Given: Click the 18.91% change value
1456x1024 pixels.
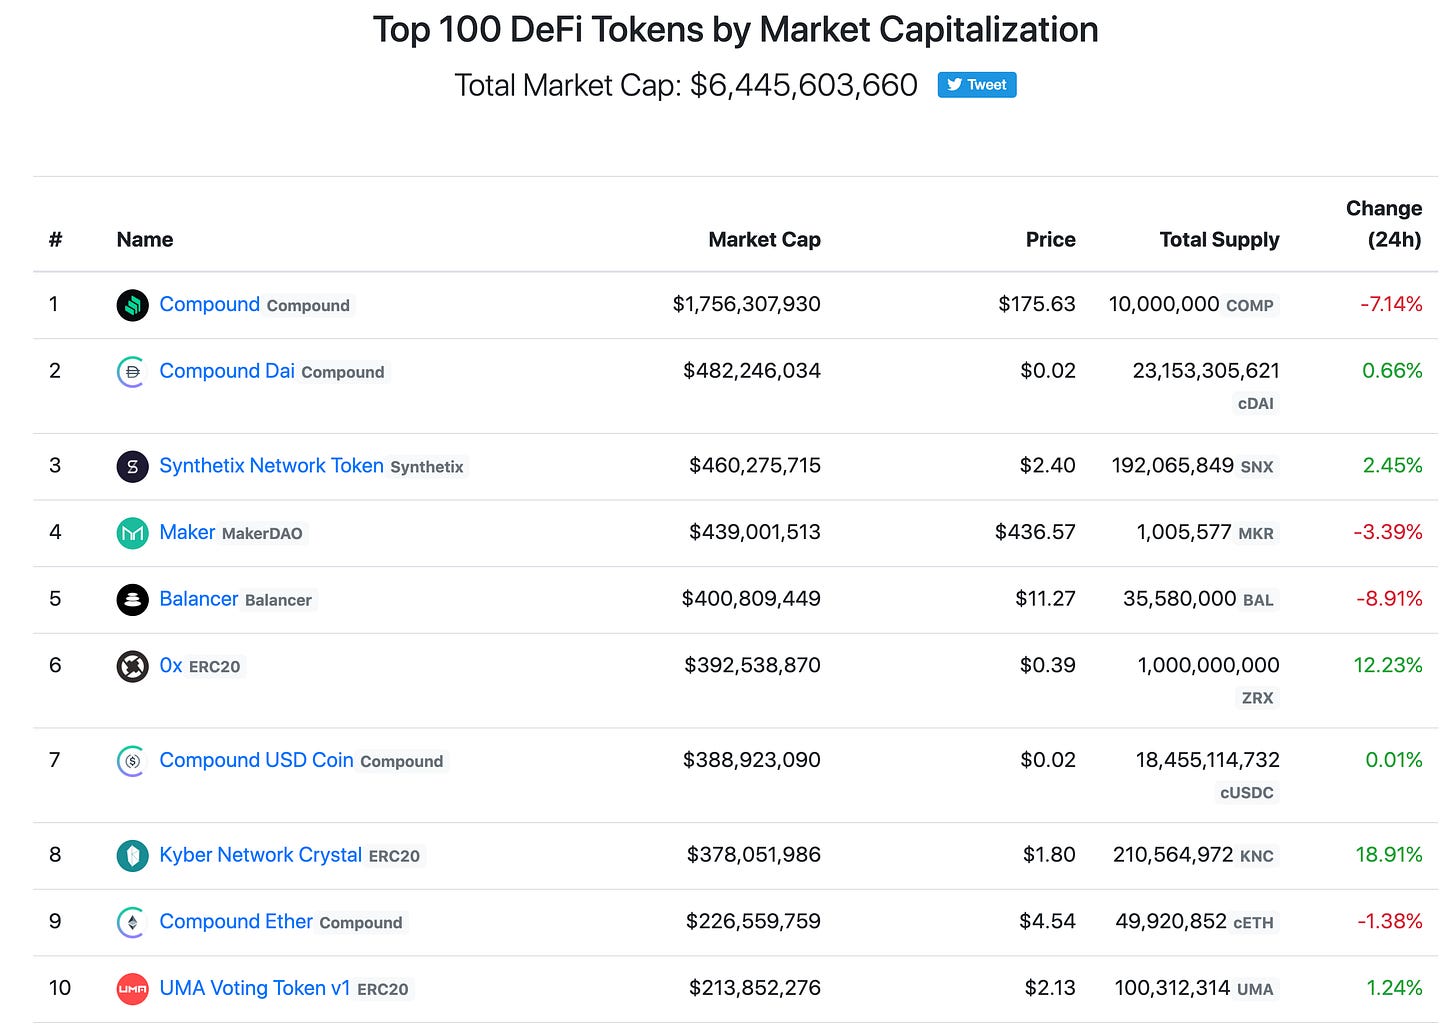Looking at the screenshot, I should coord(1388,855).
